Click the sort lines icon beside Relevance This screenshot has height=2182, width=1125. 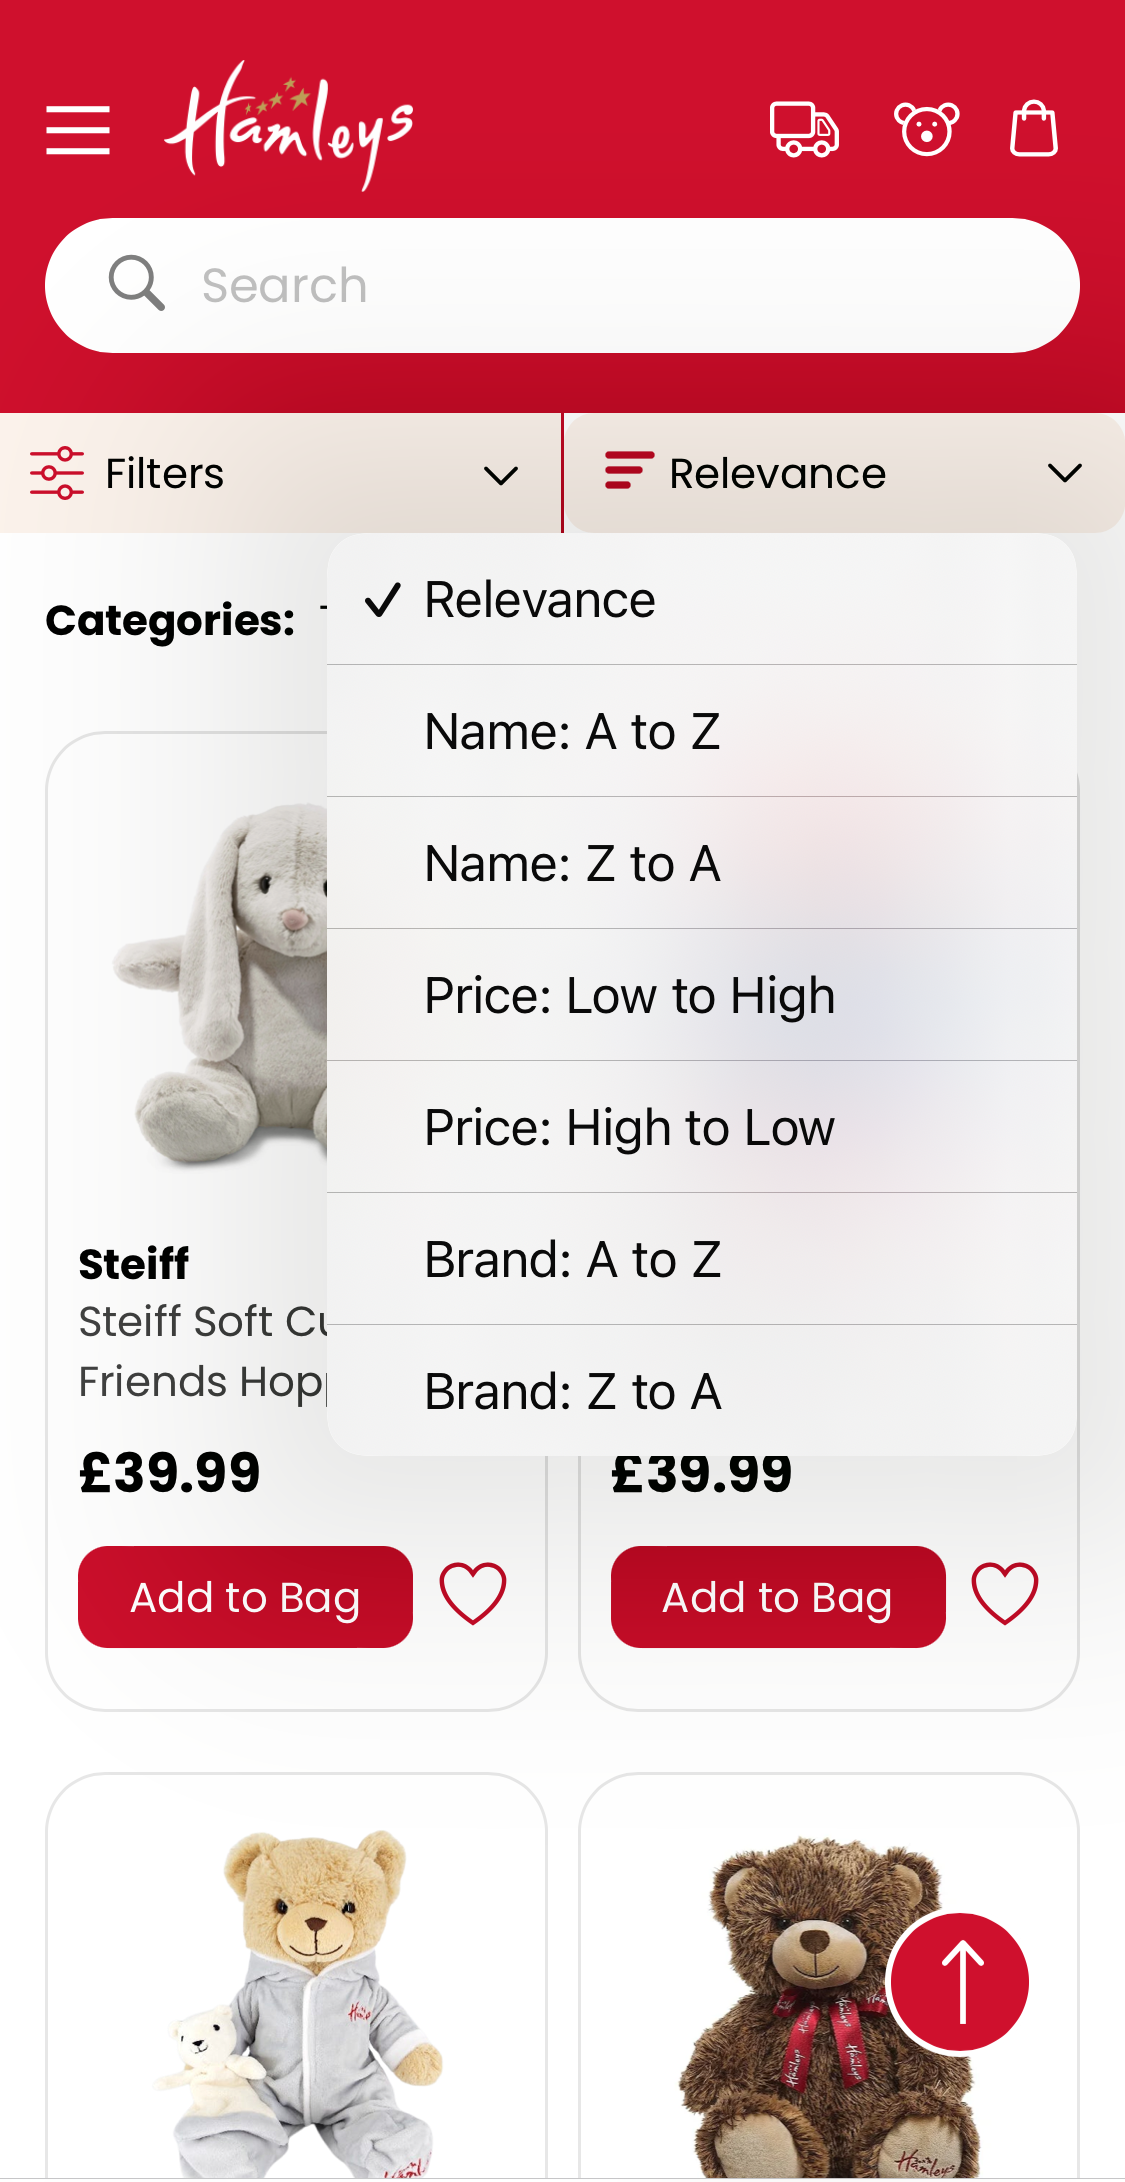click(625, 472)
